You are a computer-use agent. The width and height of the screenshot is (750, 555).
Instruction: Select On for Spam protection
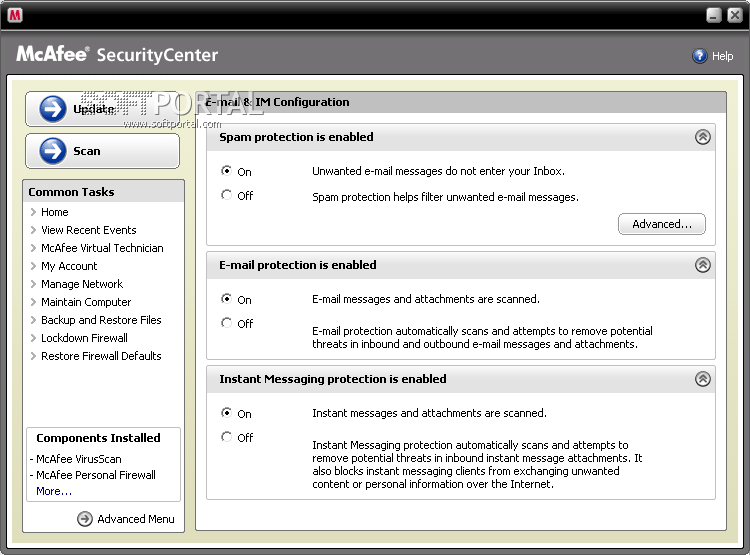[x=226, y=171]
